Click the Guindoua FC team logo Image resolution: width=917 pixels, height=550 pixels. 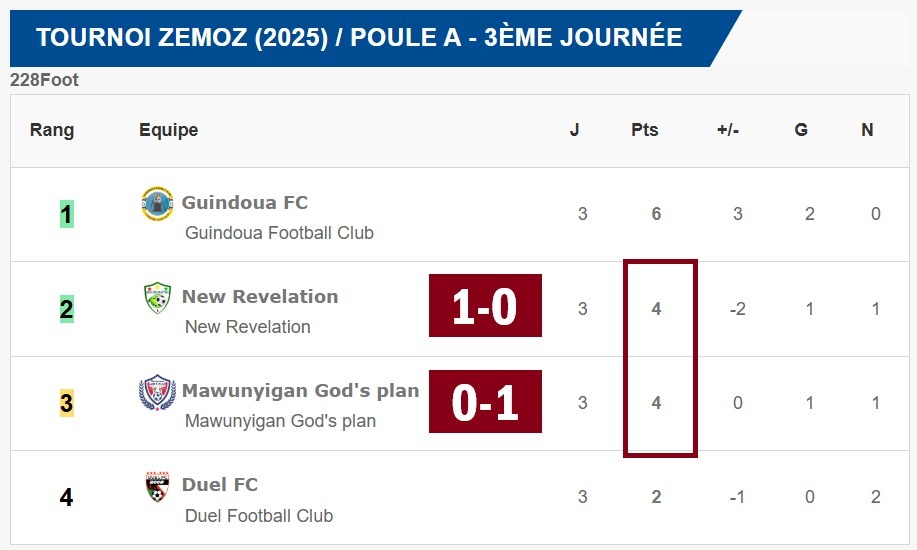[157, 203]
